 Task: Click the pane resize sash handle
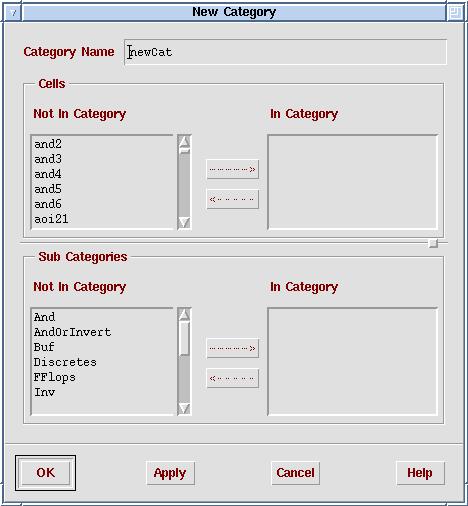pyautogui.click(x=433, y=243)
